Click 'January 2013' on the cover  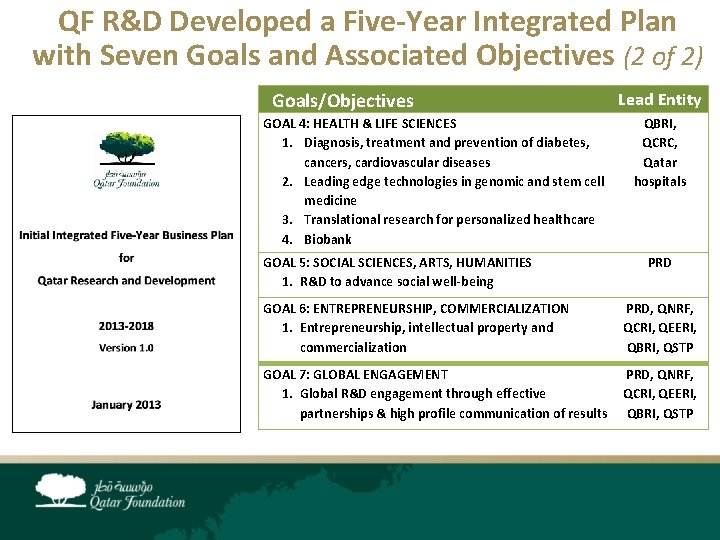point(126,405)
